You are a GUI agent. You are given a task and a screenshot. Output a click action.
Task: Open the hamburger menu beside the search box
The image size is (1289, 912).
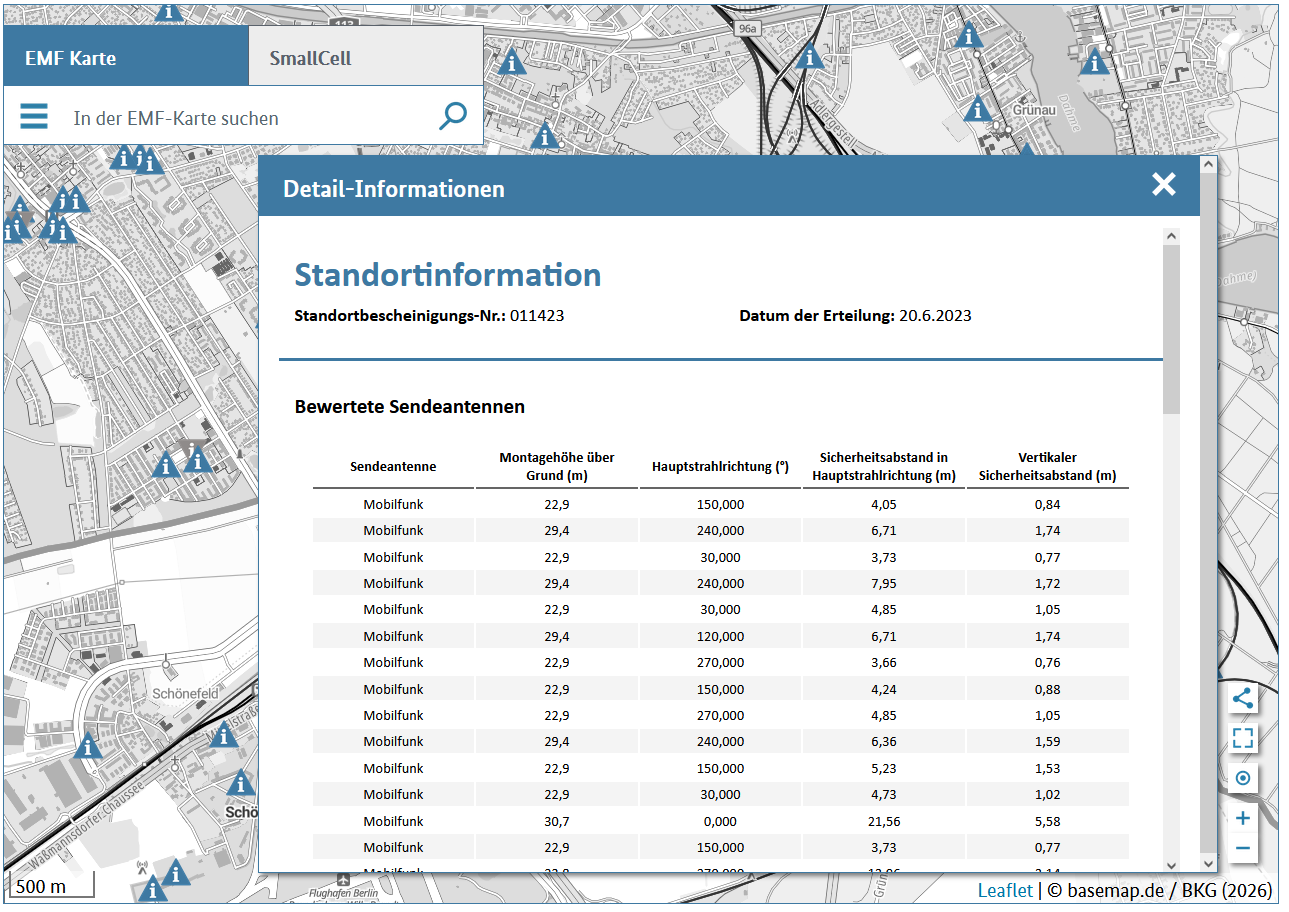(x=34, y=117)
